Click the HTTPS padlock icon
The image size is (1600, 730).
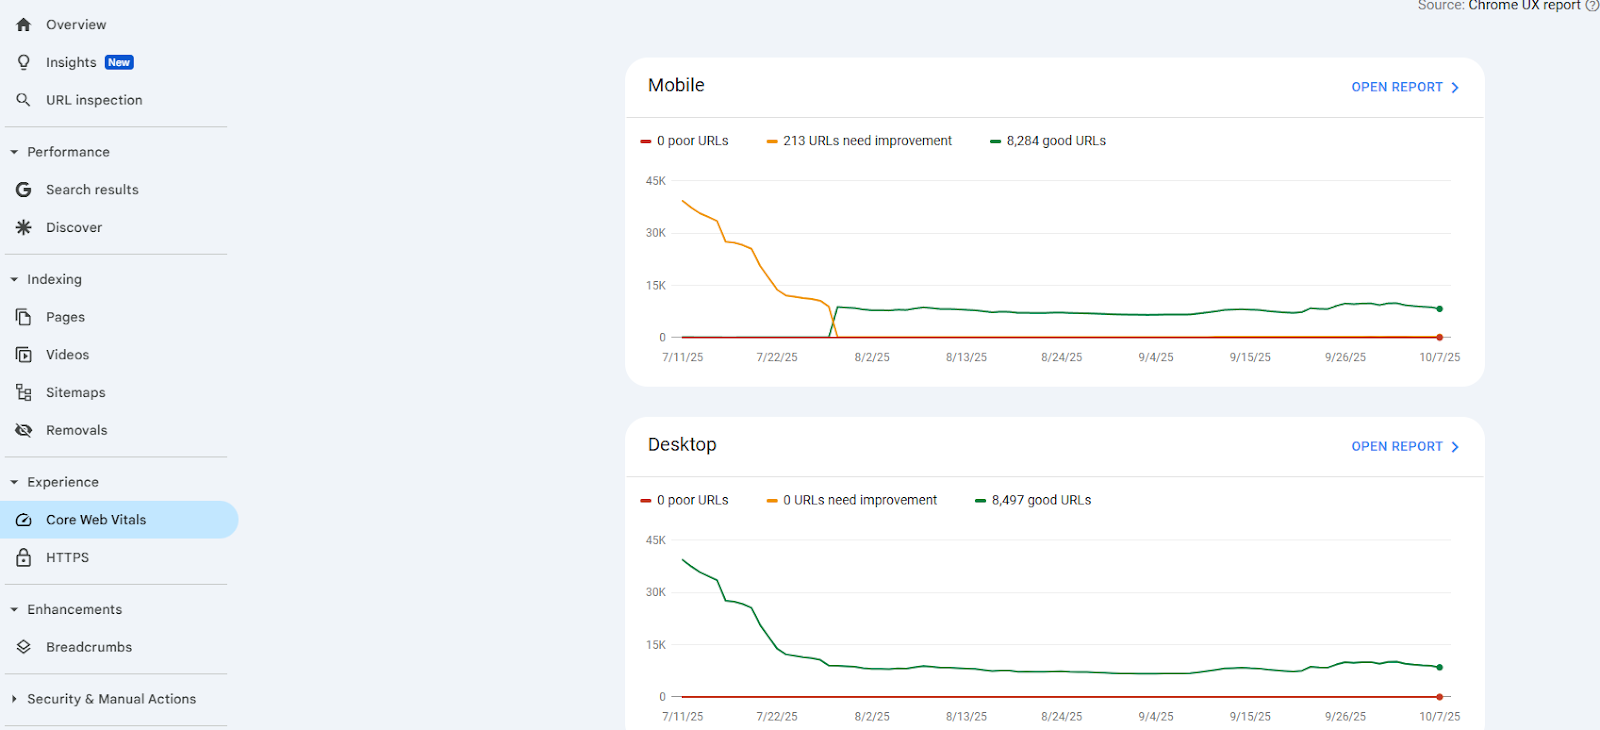(x=24, y=558)
